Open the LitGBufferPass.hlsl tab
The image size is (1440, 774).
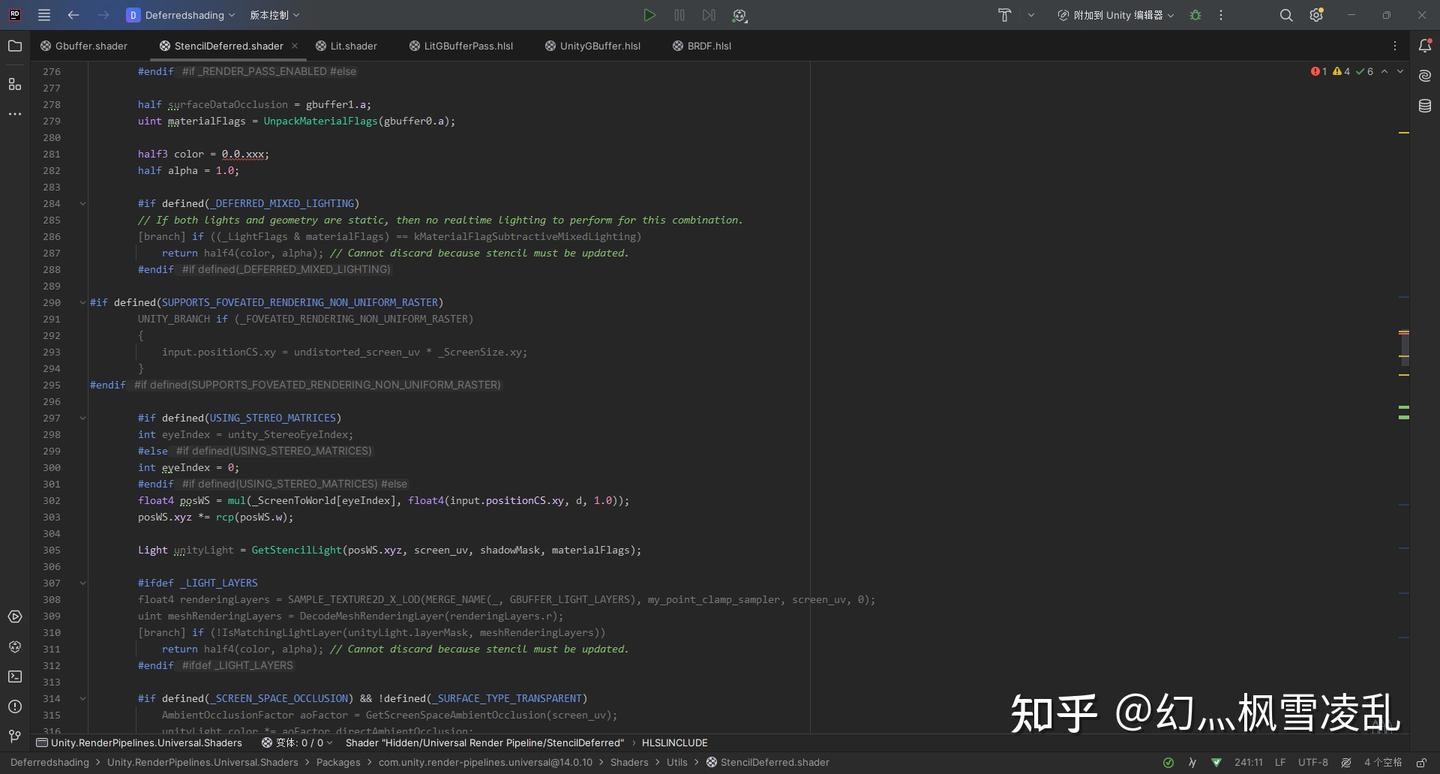(x=461, y=46)
